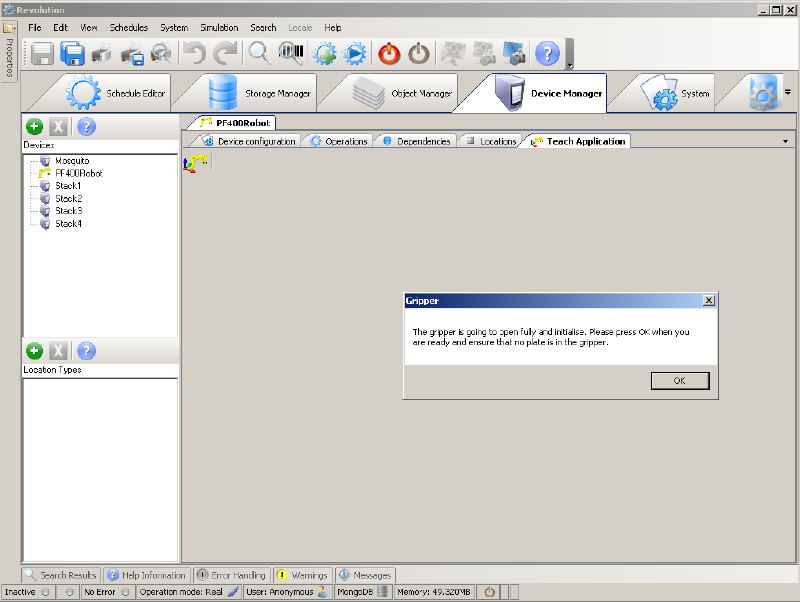Click the blue Help question mark toolbar icon
Image resolution: width=800 pixels, height=602 pixels.
[547, 54]
